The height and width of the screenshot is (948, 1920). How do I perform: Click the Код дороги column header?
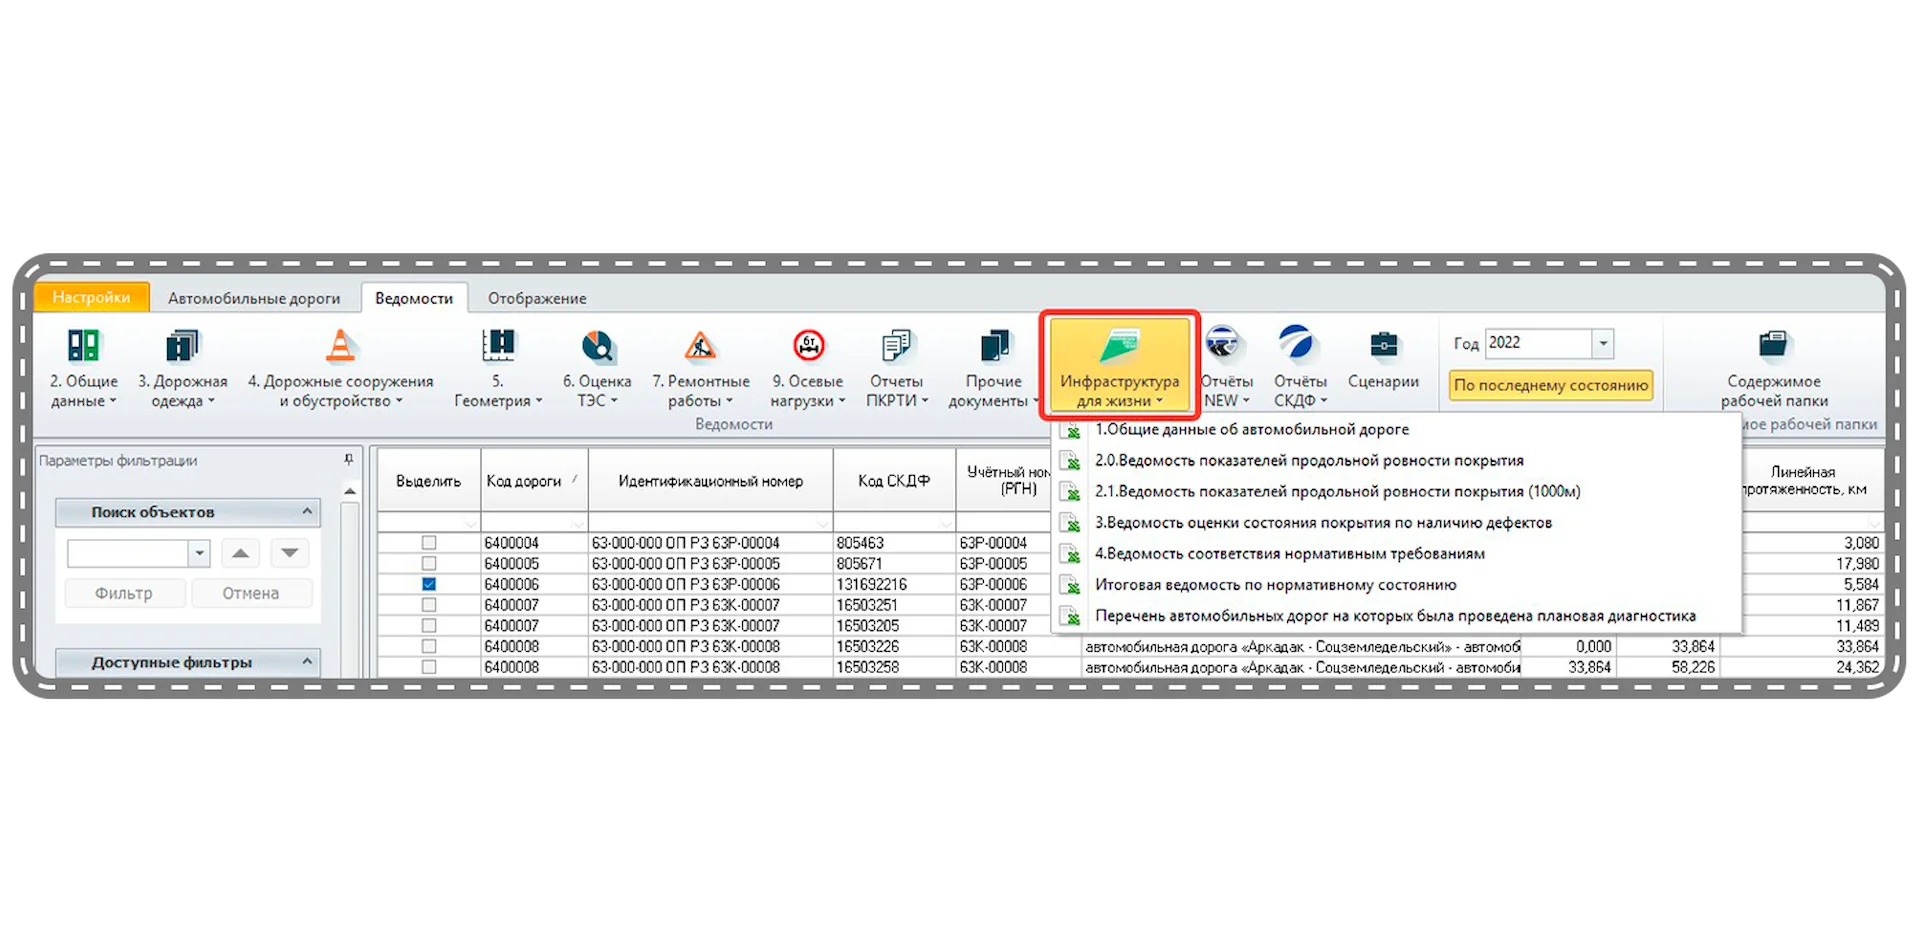(524, 481)
